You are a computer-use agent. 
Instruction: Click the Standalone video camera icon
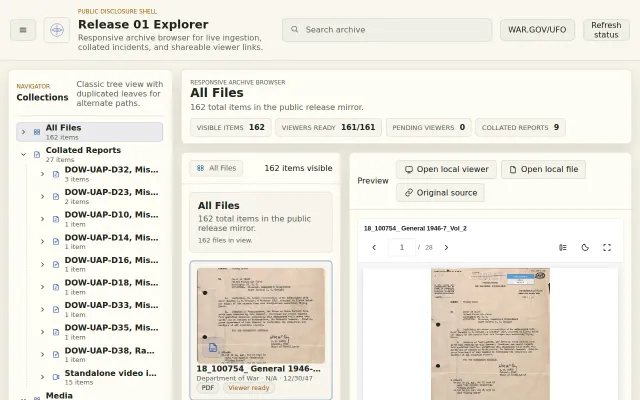[56, 377]
